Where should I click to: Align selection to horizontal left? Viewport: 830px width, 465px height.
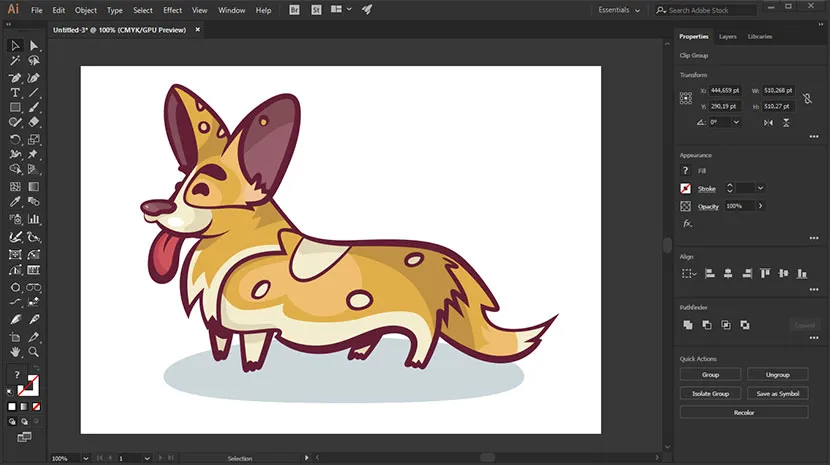709,273
